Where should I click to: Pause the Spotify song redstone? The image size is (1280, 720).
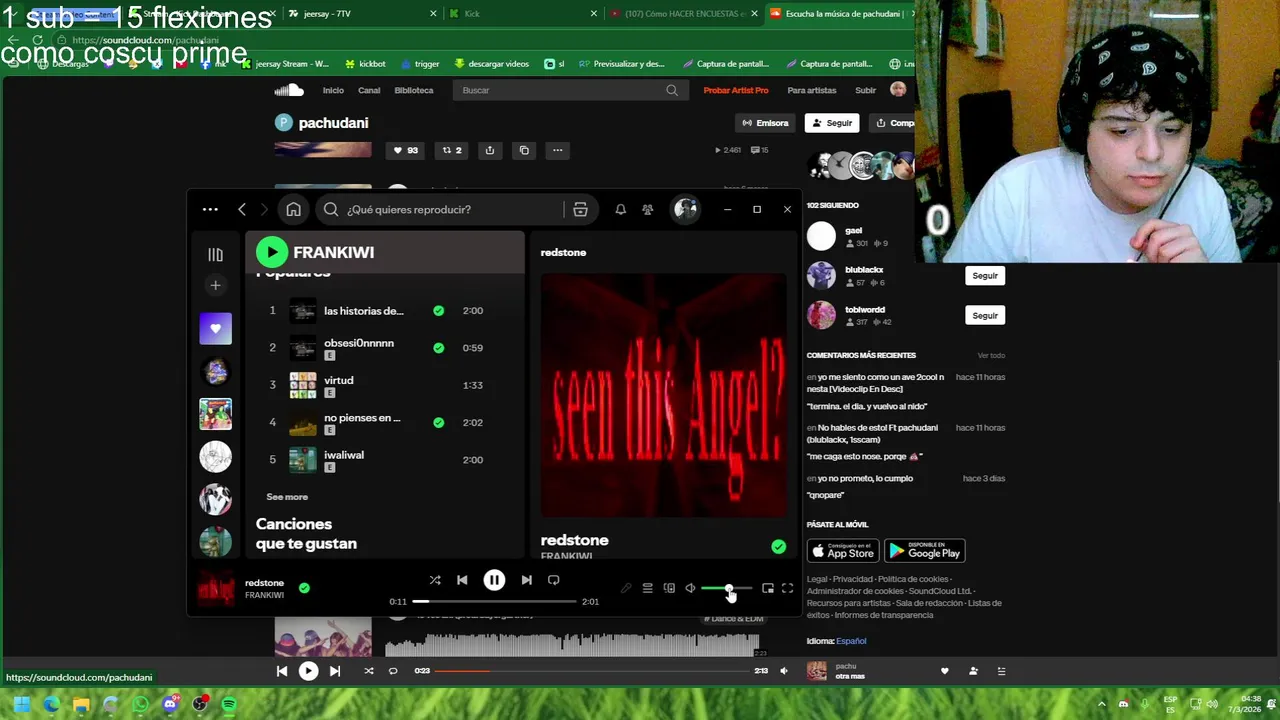[x=494, y=580]
